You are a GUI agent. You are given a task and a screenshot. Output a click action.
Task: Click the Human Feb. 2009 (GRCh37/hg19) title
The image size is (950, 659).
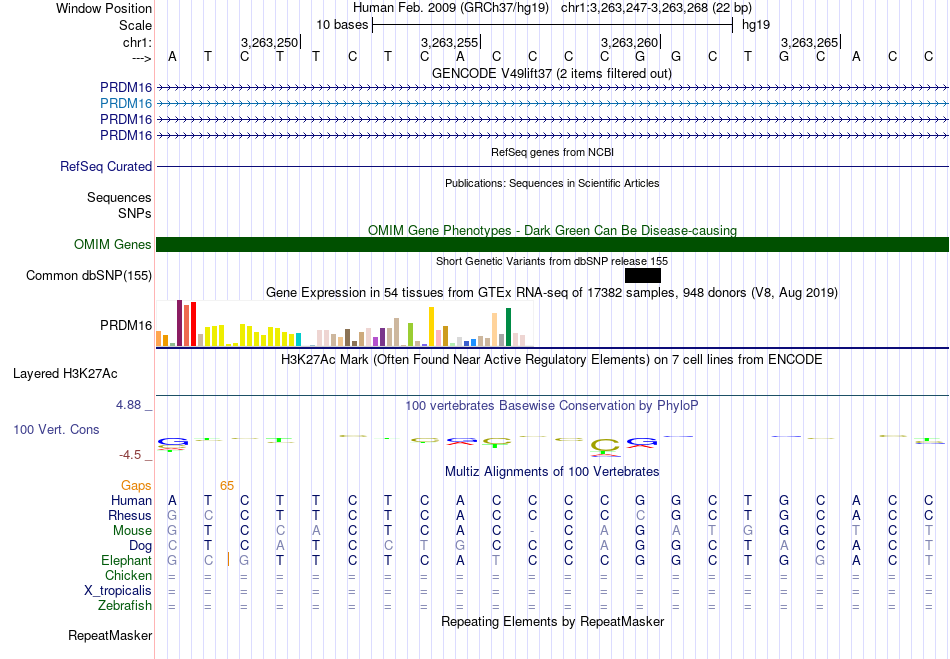451,8
